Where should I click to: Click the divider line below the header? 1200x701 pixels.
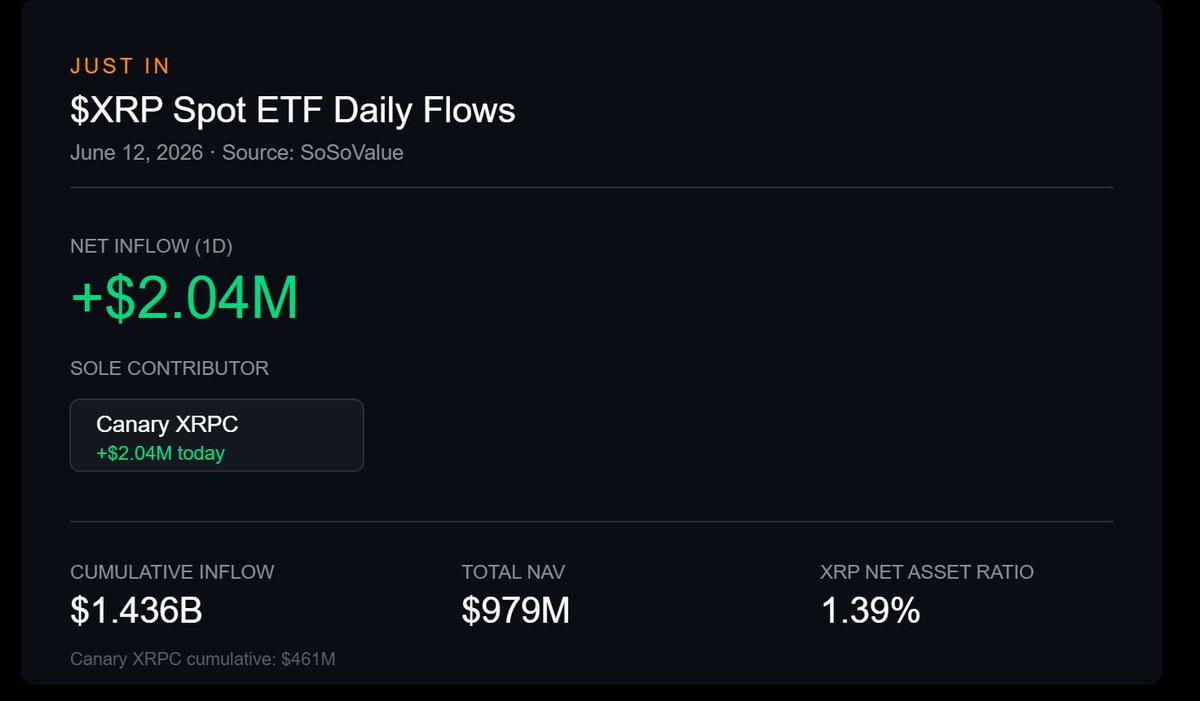pos(591,187)
